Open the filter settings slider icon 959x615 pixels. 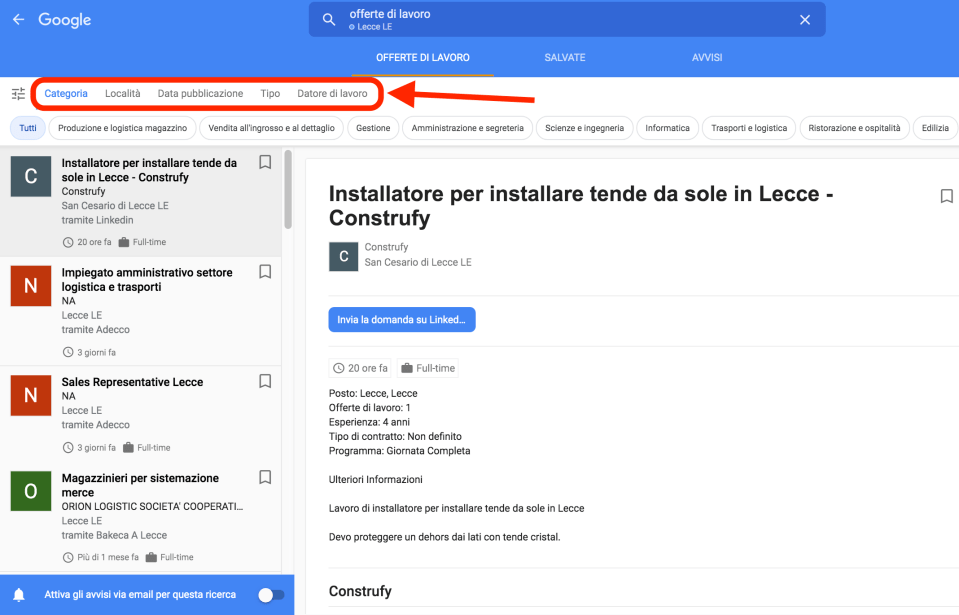18,94
